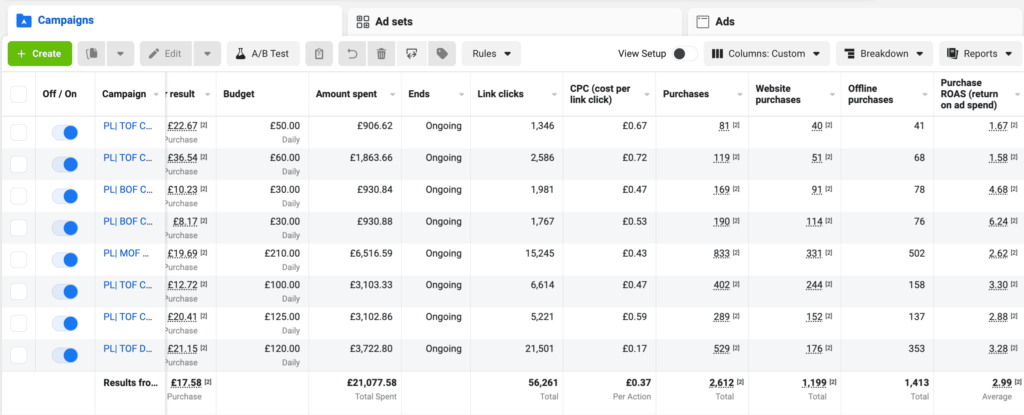Screen dimensions: 1024x415
Task: Click the £21,077.58 total spent value
Action: tap(372, 382)
